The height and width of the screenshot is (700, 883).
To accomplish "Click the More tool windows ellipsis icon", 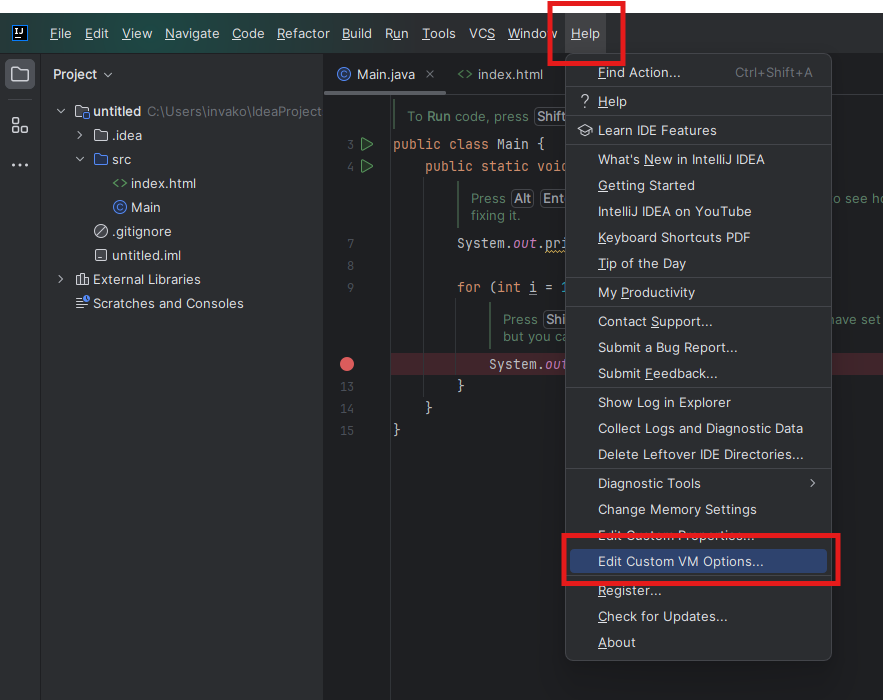I will 20,165.
